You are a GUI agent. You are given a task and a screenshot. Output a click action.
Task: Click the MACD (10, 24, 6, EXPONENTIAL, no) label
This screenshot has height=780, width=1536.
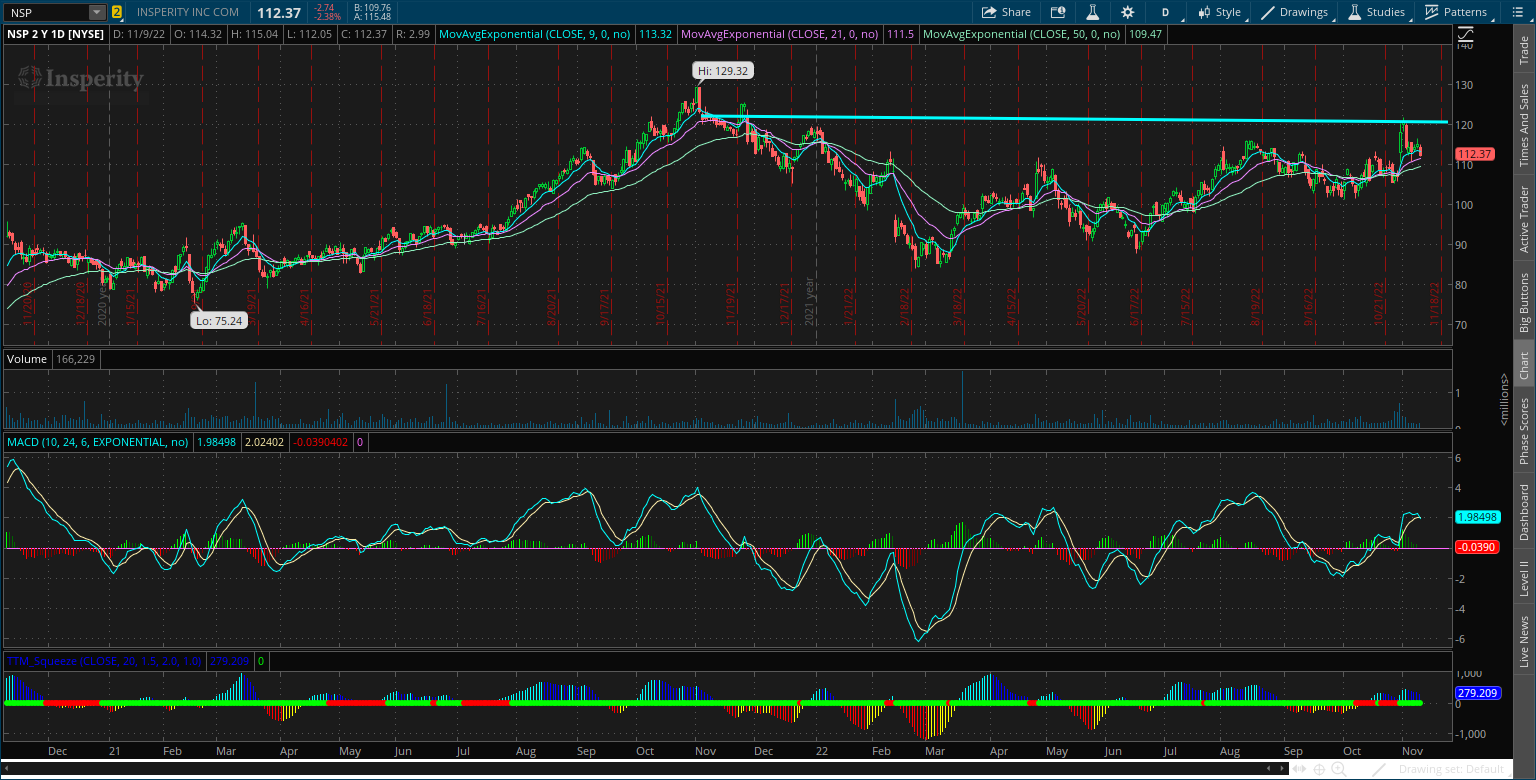point(98,441)
